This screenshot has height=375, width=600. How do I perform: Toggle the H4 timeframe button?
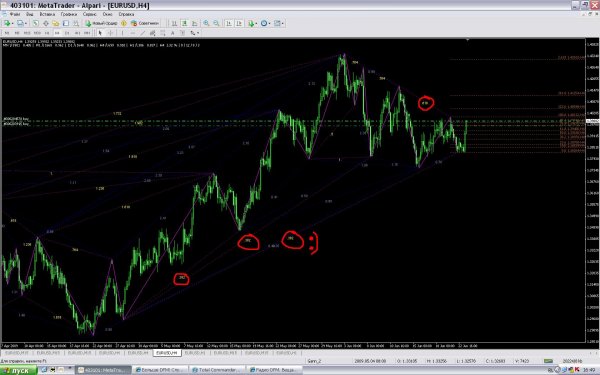[57, 33]
